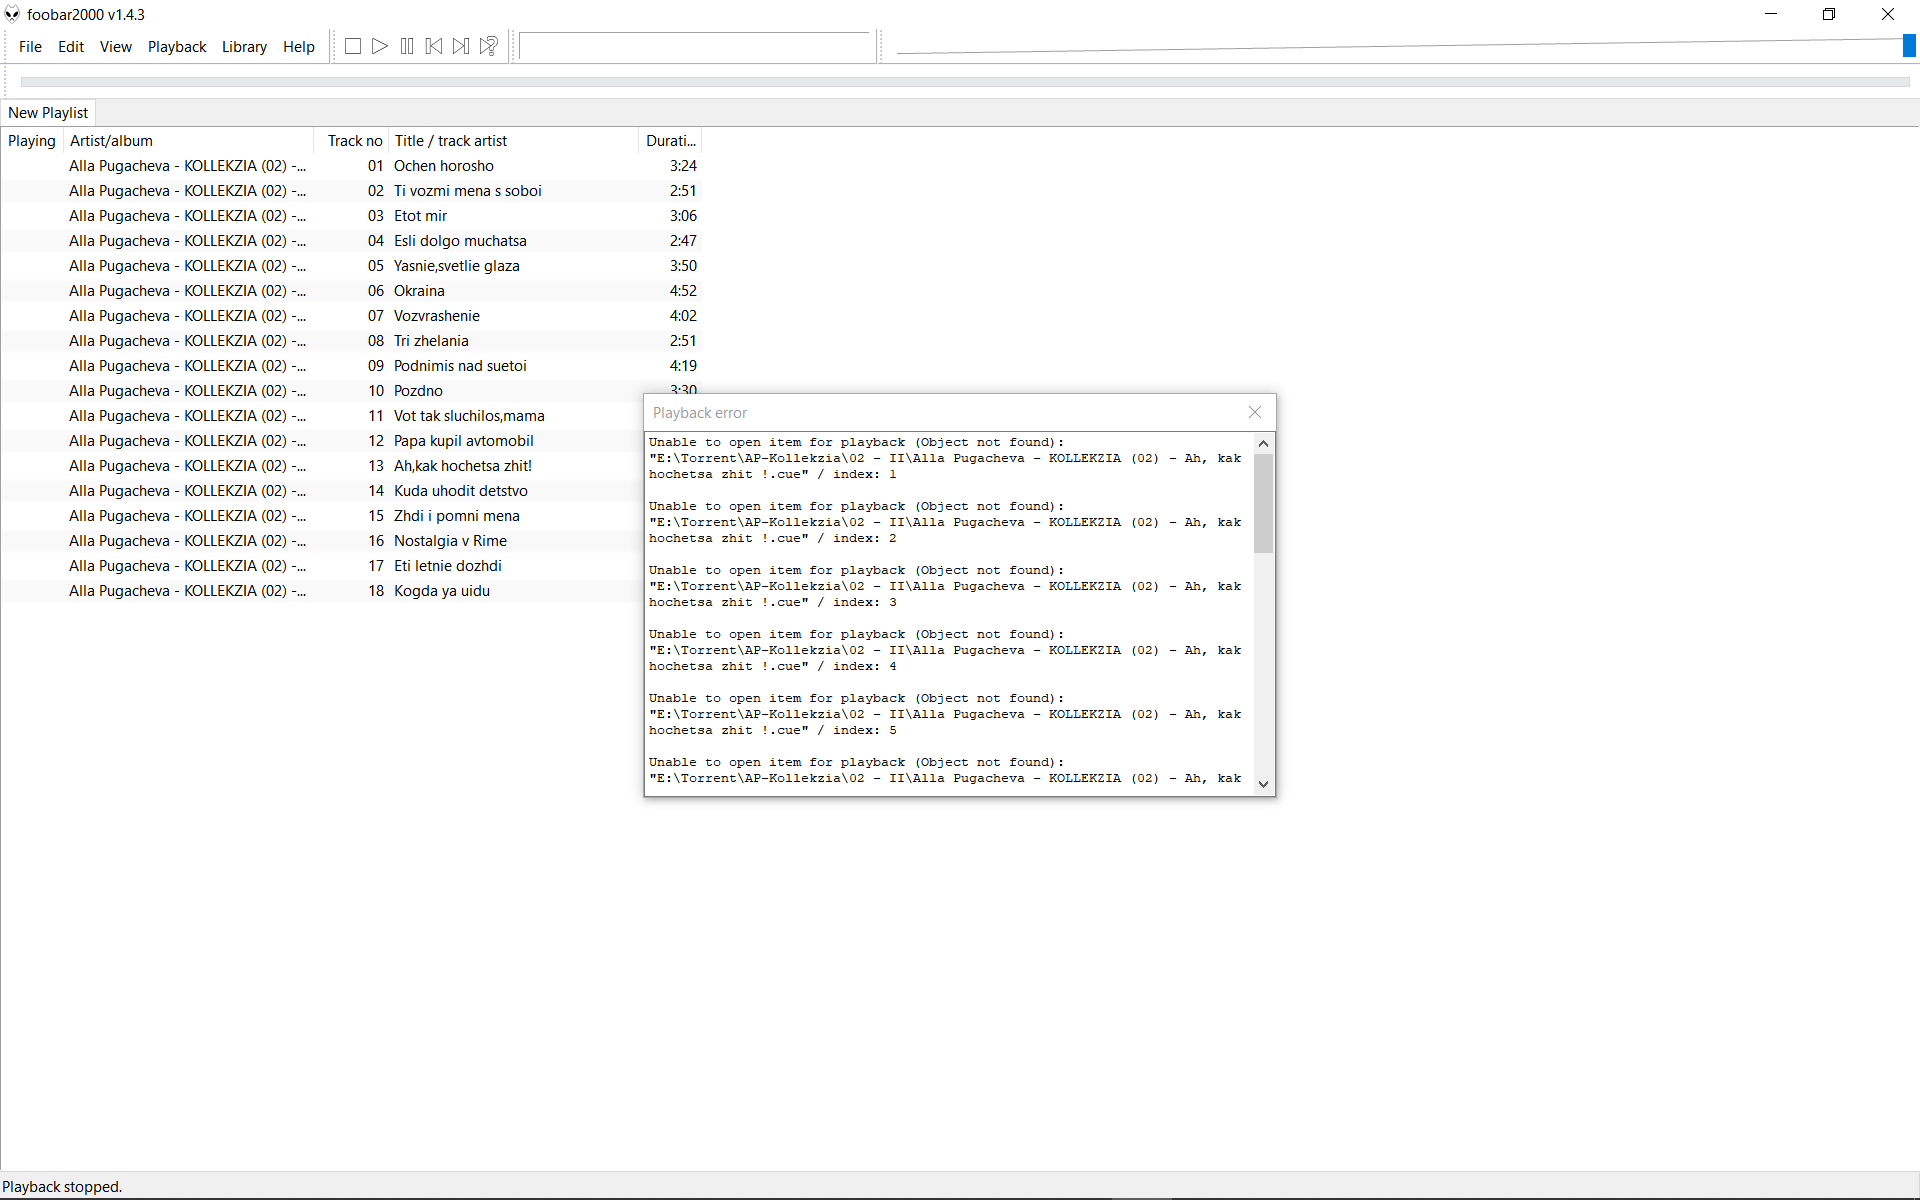Skip to next track toolbar icon
Image resolution: width=1920 pixels, height=1200 pixels.
[x=461, y=46]
